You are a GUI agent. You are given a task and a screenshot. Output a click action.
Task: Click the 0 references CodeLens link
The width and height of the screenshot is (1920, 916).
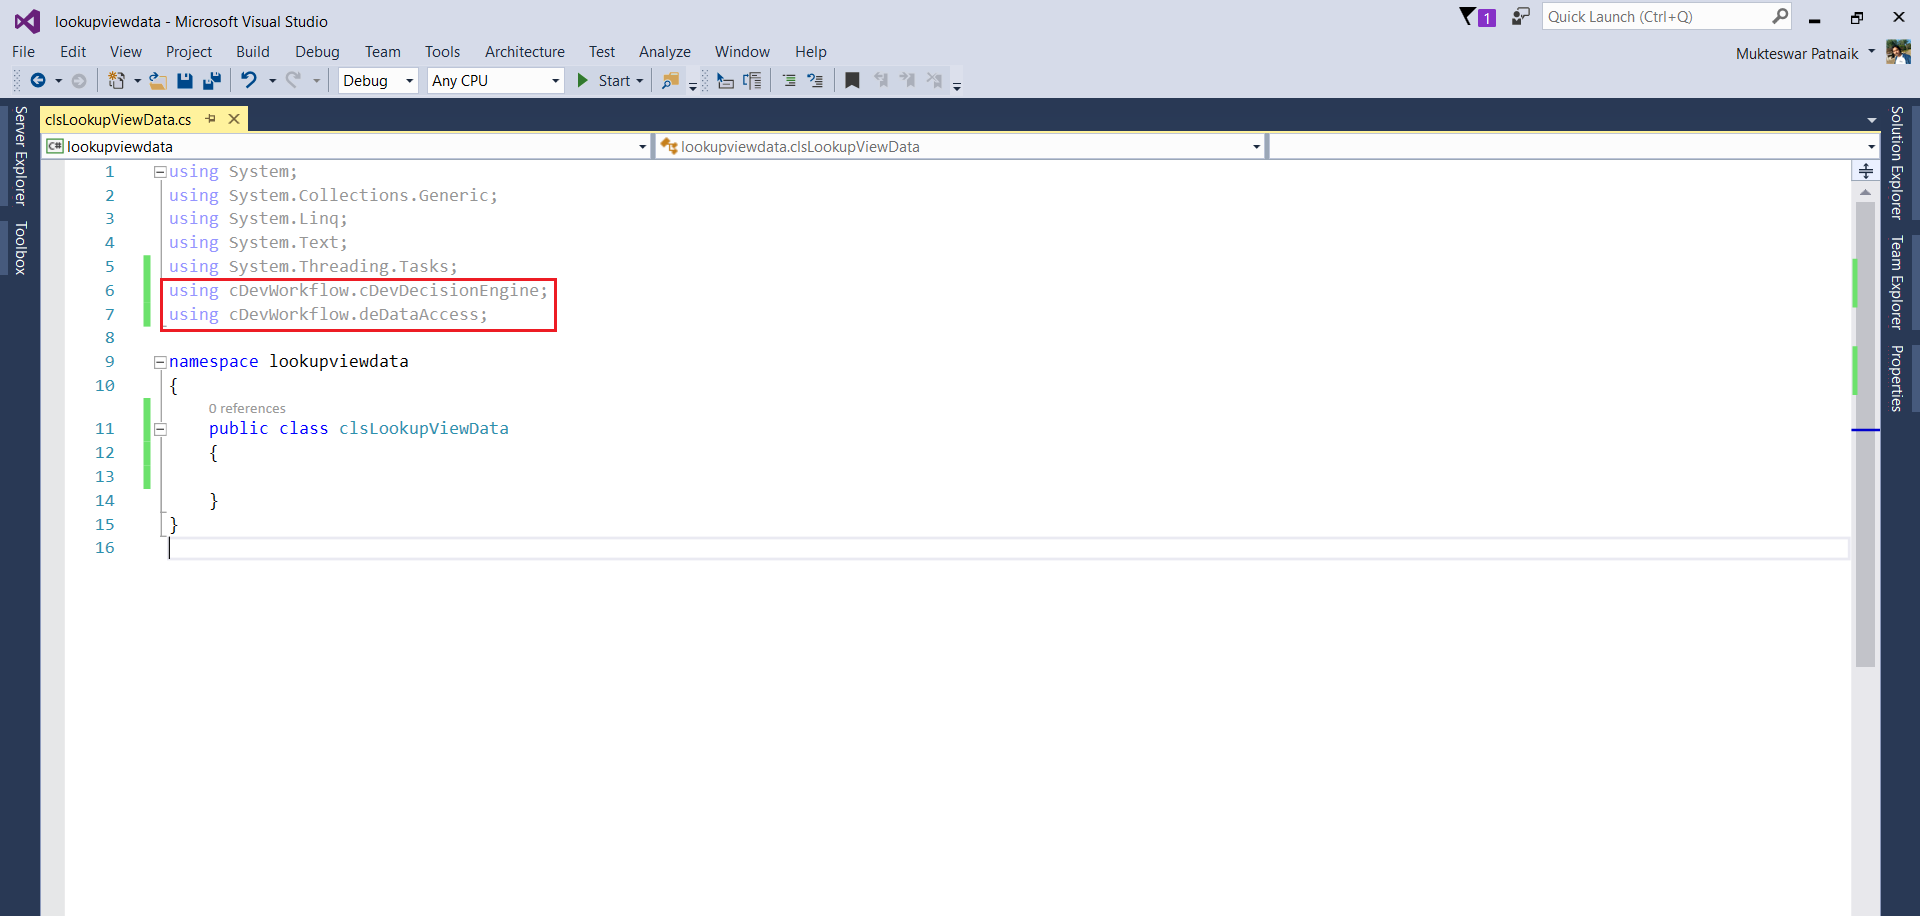click(x=246, y=408)
